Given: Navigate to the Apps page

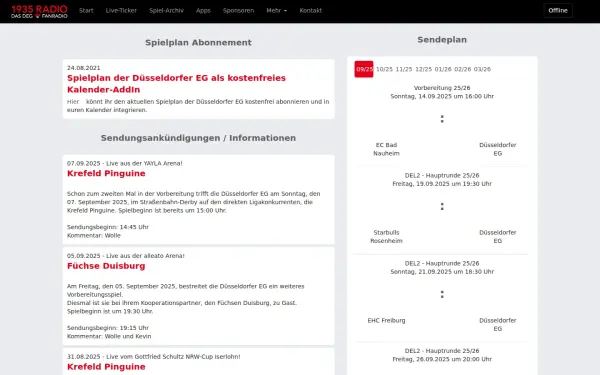Looking at the screenshot, I should (203, 11).
